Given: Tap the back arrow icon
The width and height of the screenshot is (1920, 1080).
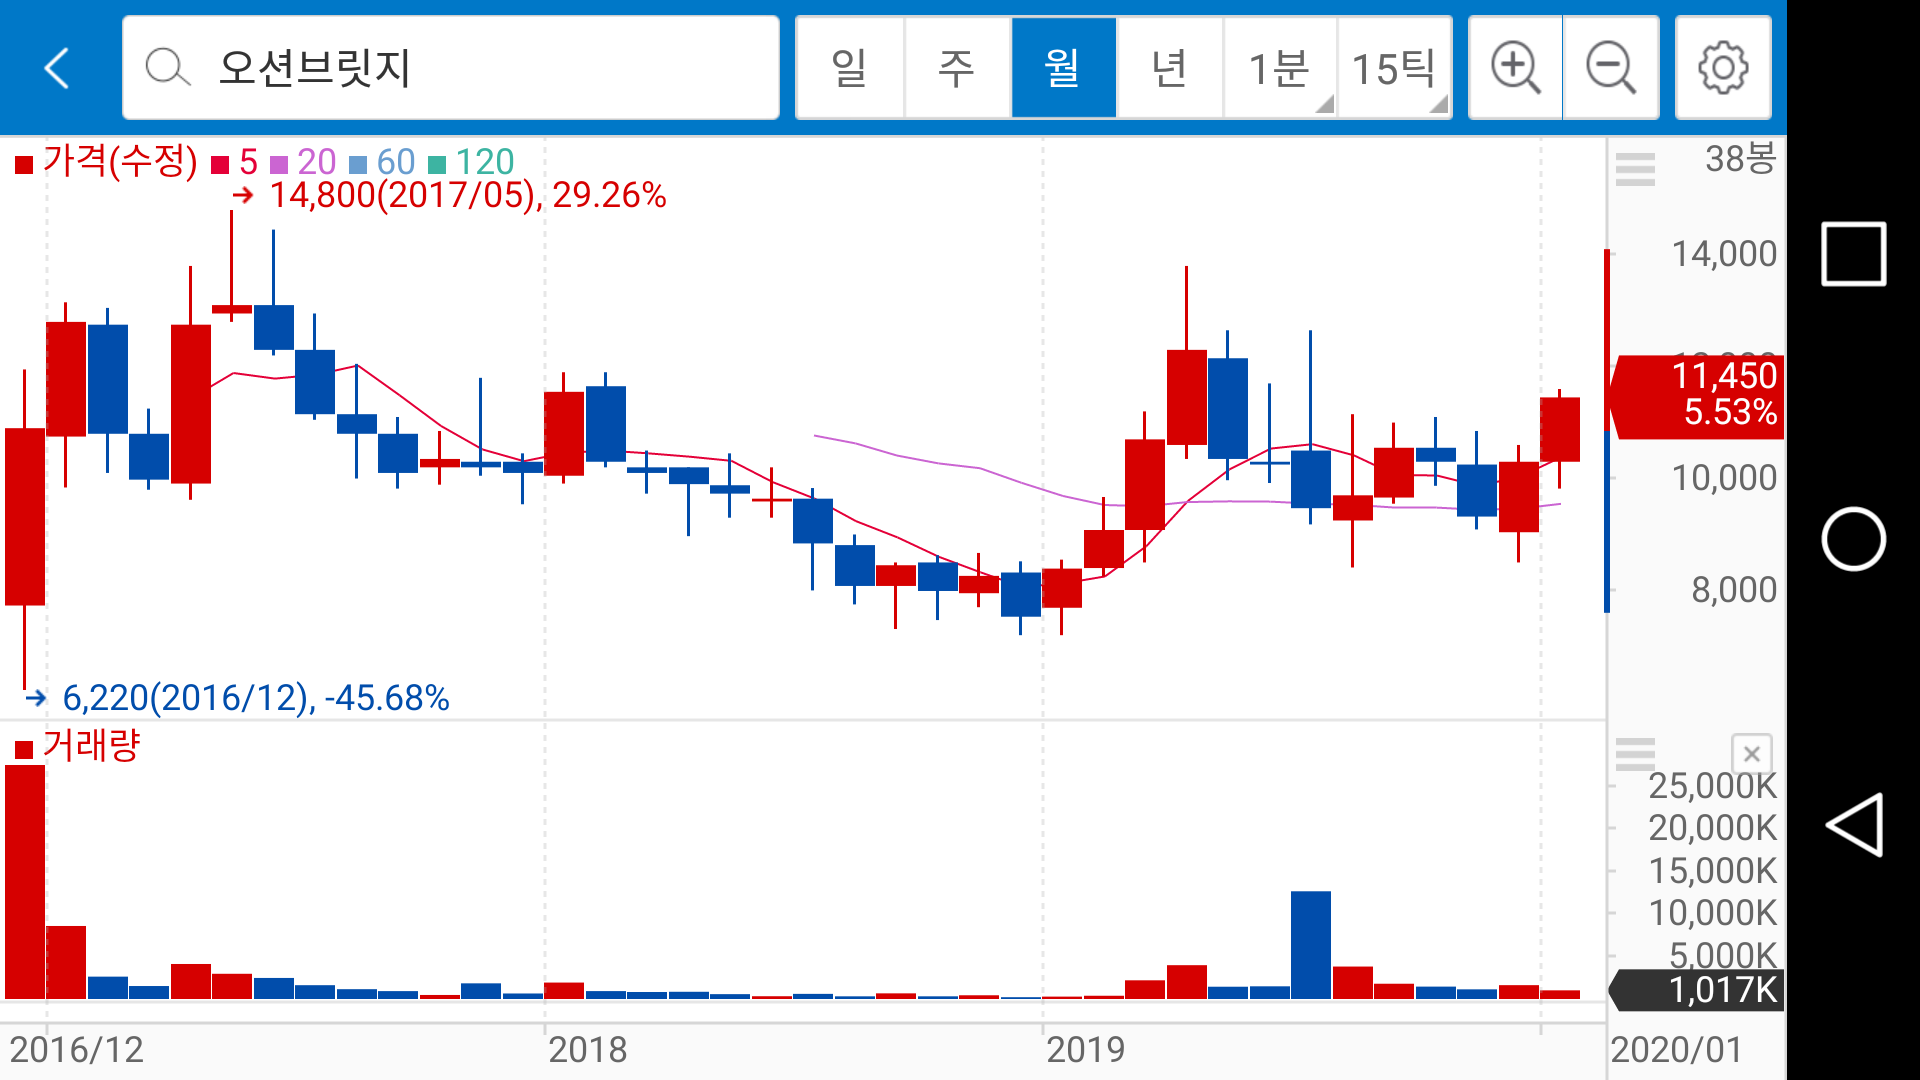Looking at the screenshot, I should [57, 68].
